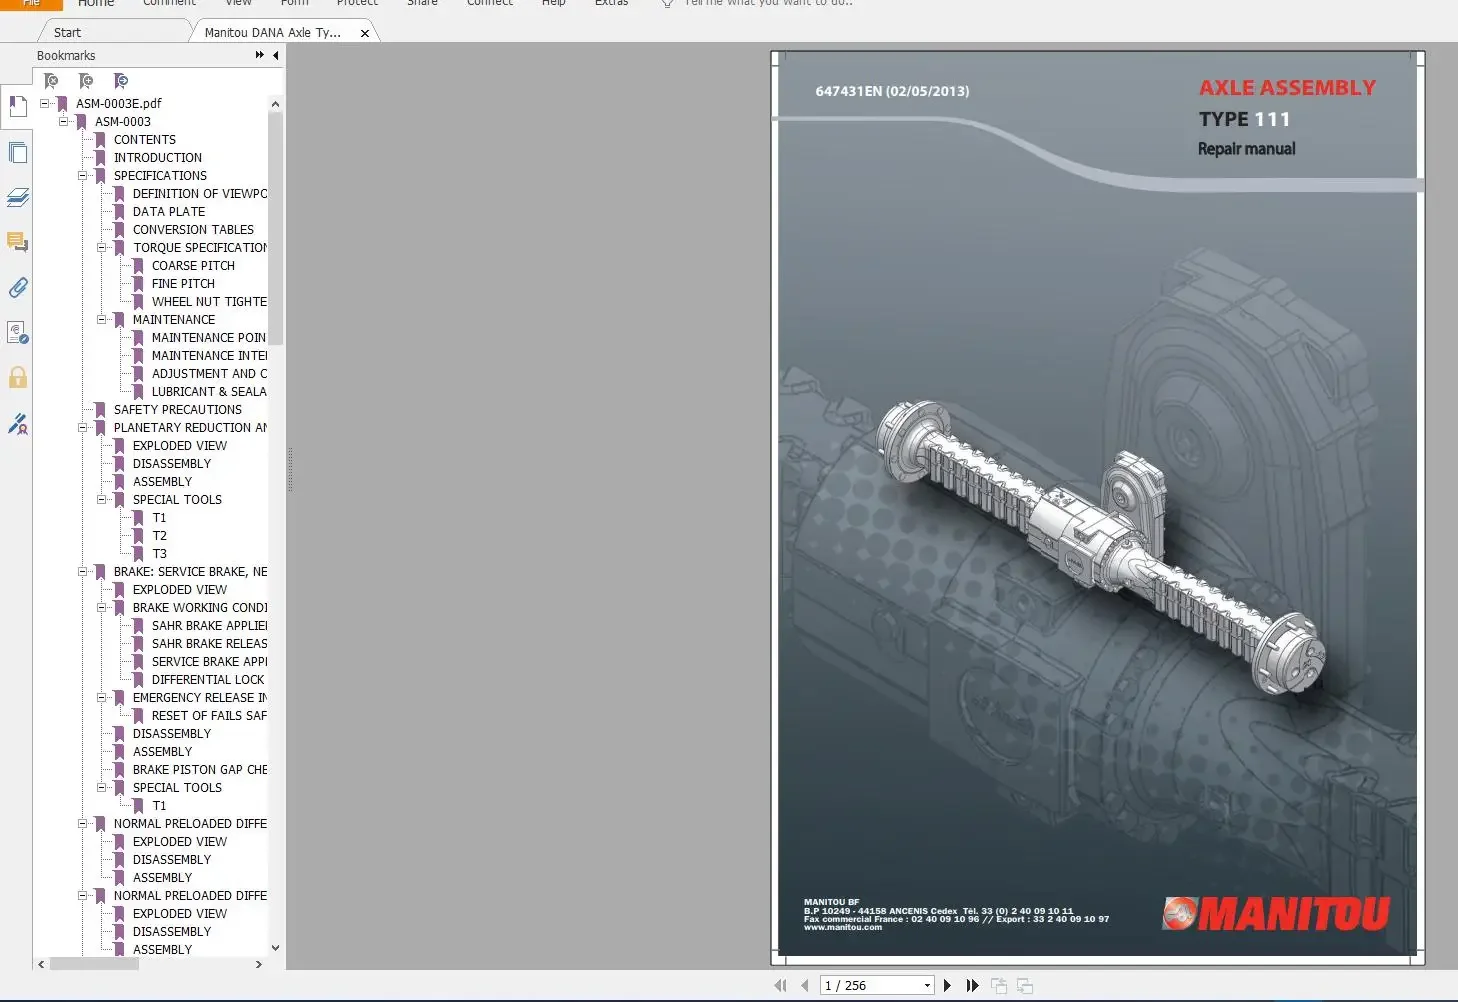Go to the next page arrow
This screenshot has height=1002, width=1458.
tap(947, 986)
